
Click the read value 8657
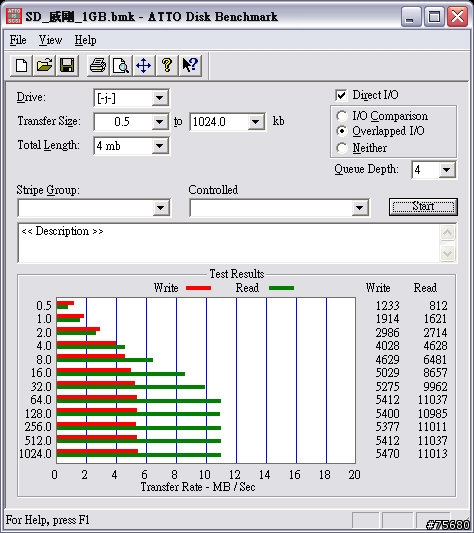(435, 373)
